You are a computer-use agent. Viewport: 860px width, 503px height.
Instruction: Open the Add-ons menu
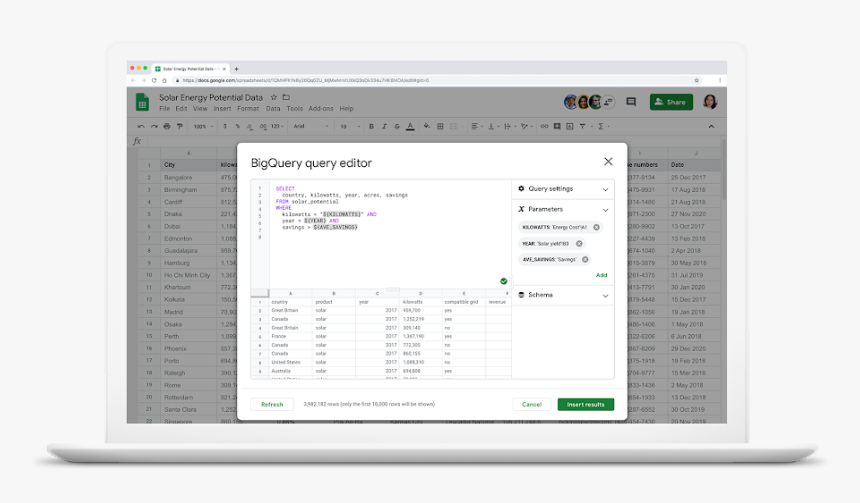click(x=321, y=109)
